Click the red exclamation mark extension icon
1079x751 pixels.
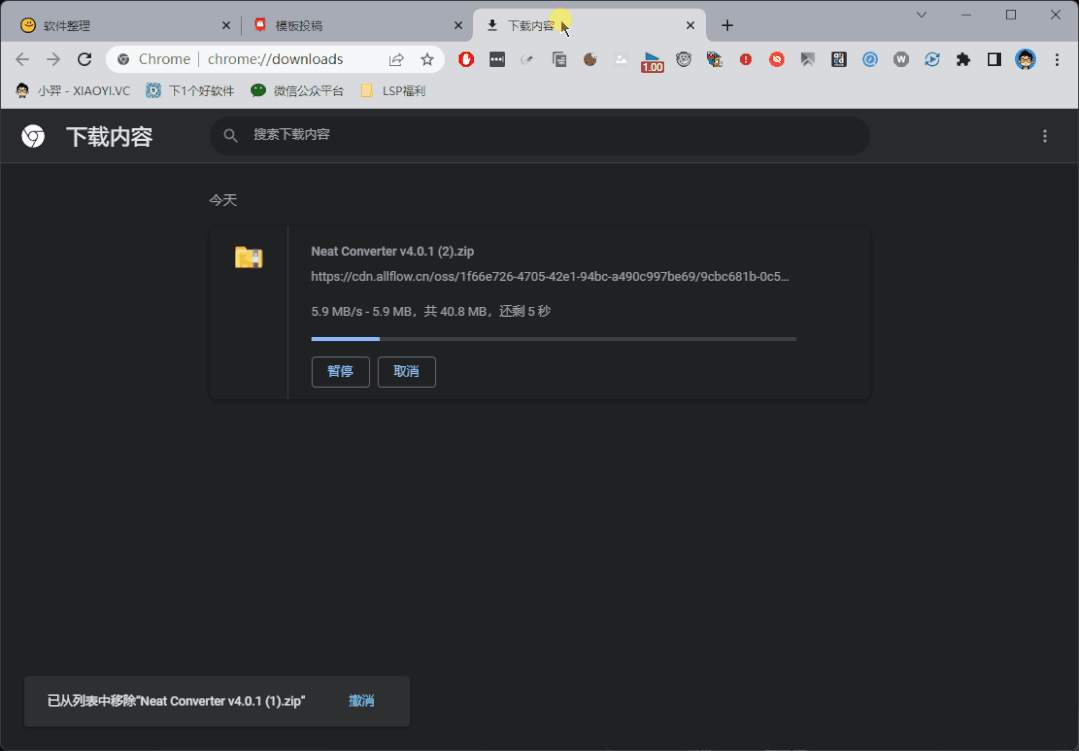pyautogui.click(x=745, y=59)
